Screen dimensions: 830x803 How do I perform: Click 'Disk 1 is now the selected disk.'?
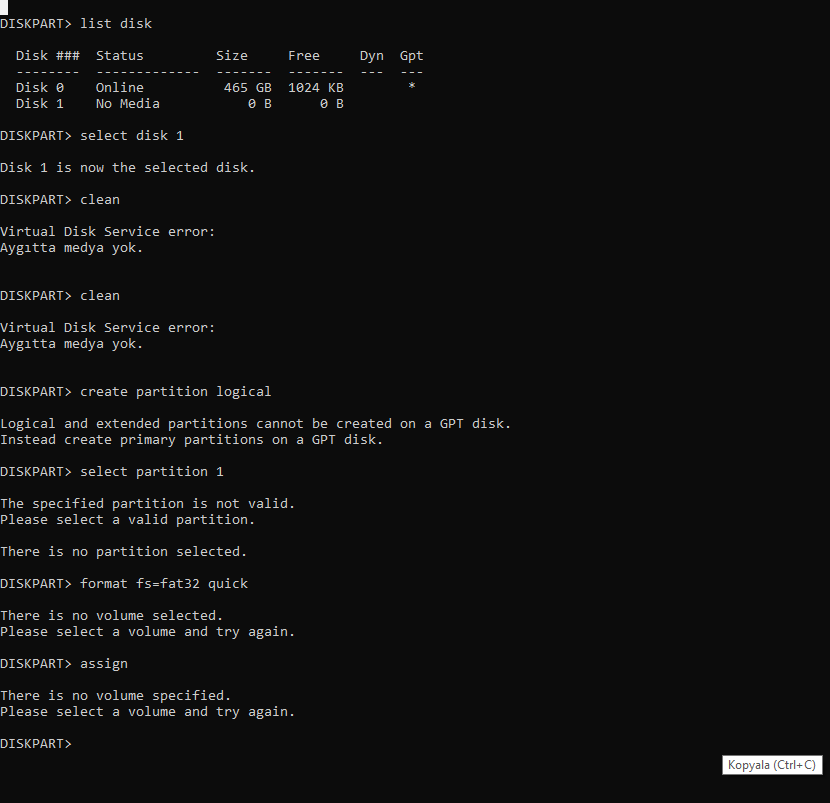pyautogui.click(x=128, y=168)
